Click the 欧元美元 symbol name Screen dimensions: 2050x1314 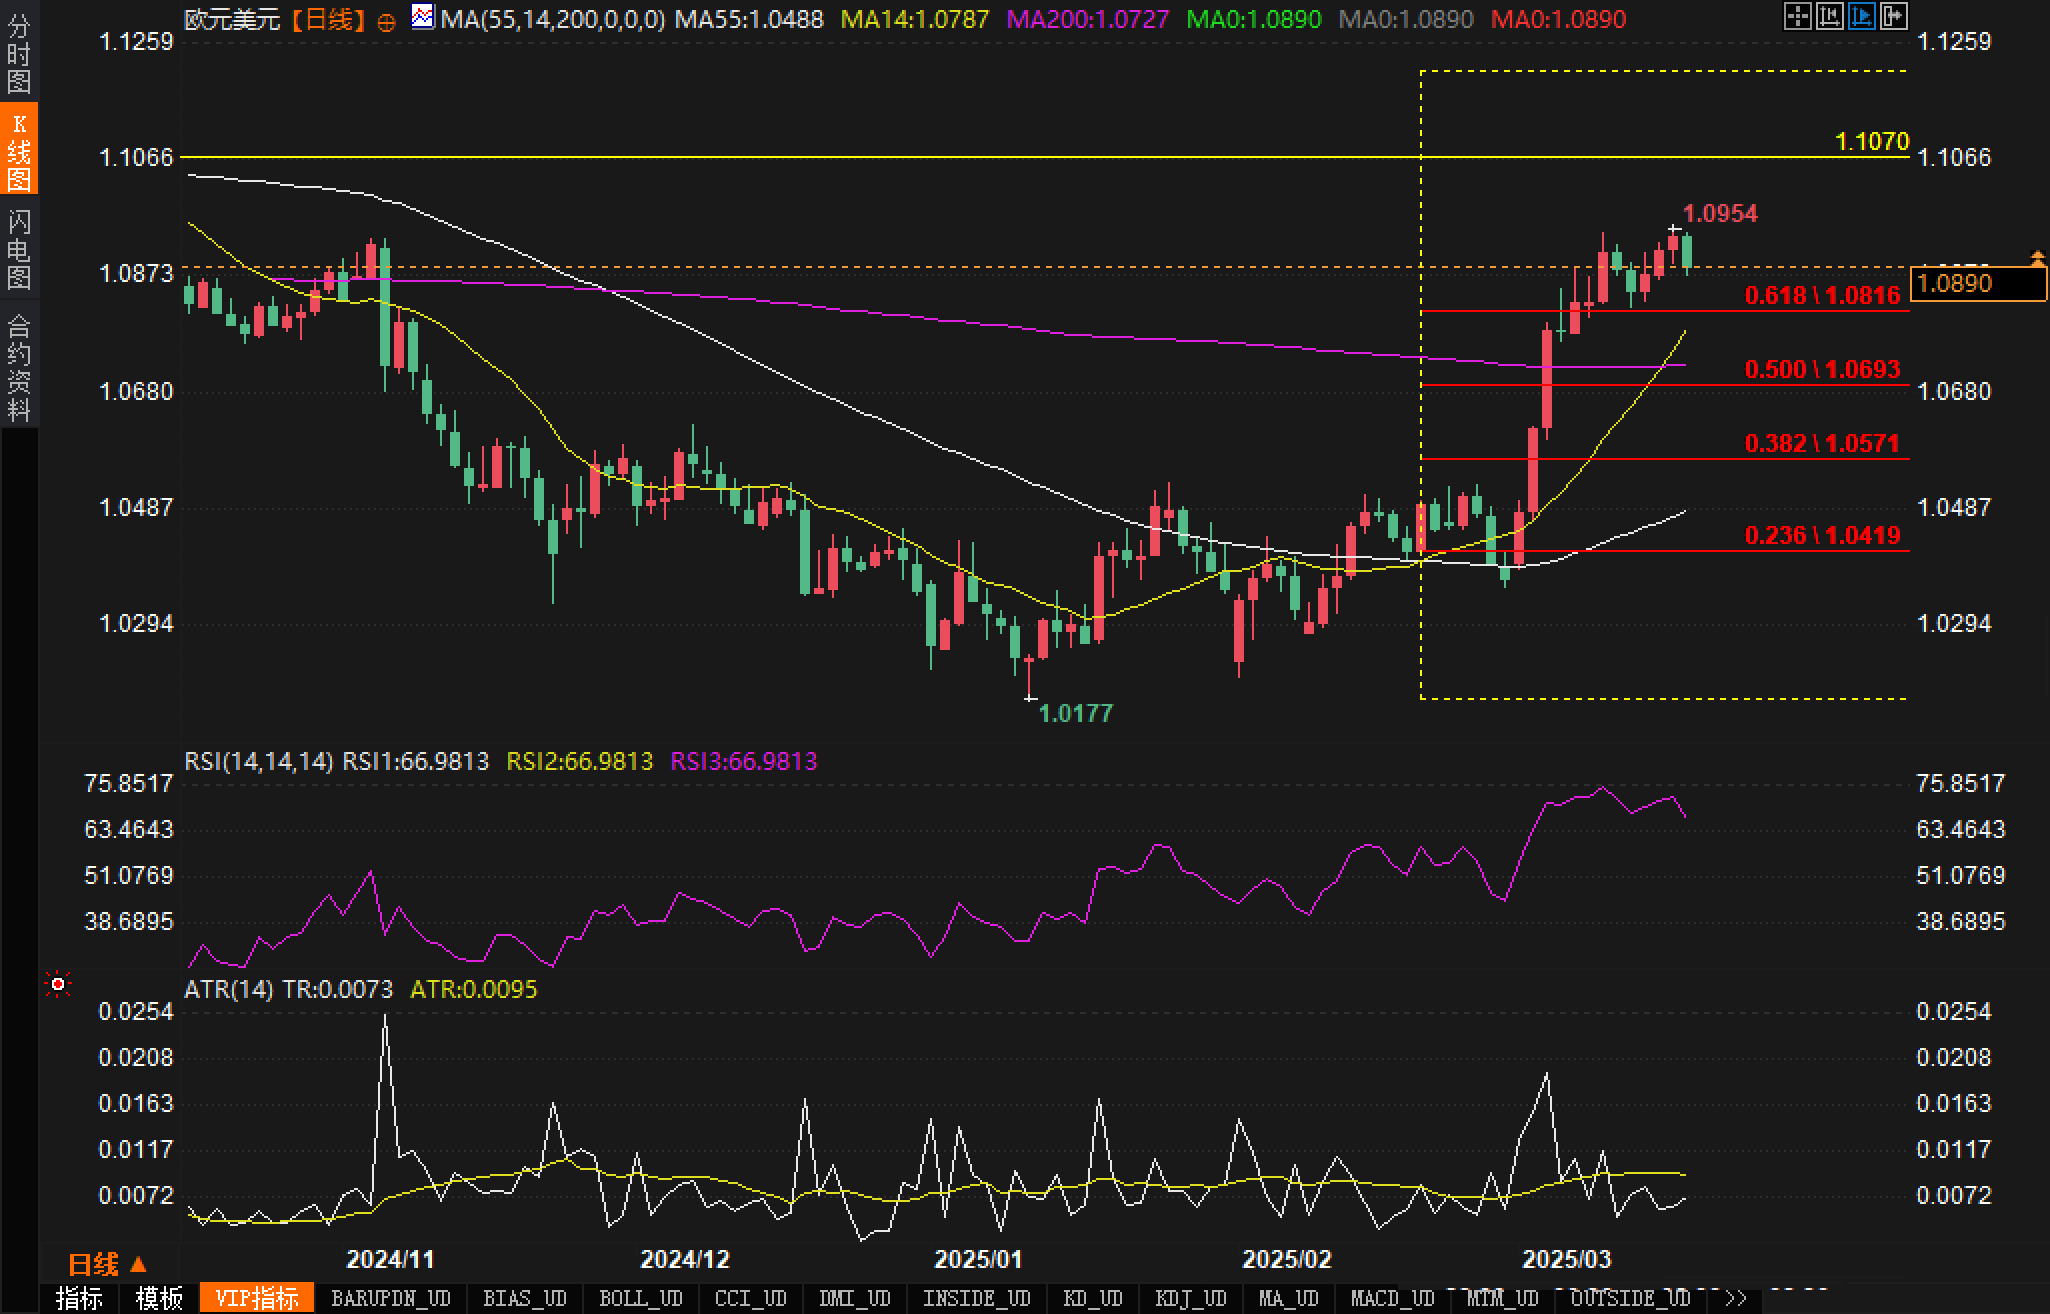[x=232, y=19]
